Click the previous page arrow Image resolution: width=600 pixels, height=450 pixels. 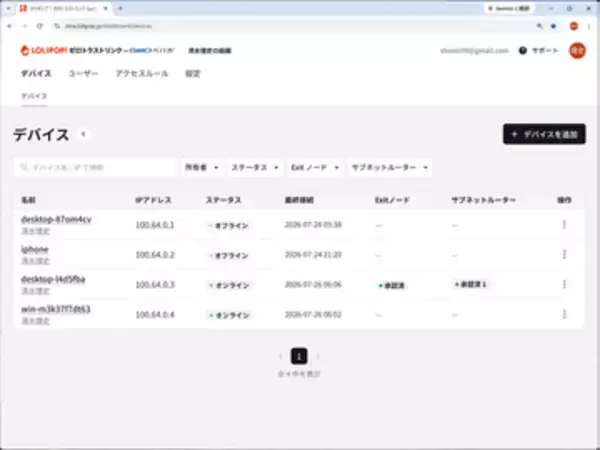click(280, 356)
